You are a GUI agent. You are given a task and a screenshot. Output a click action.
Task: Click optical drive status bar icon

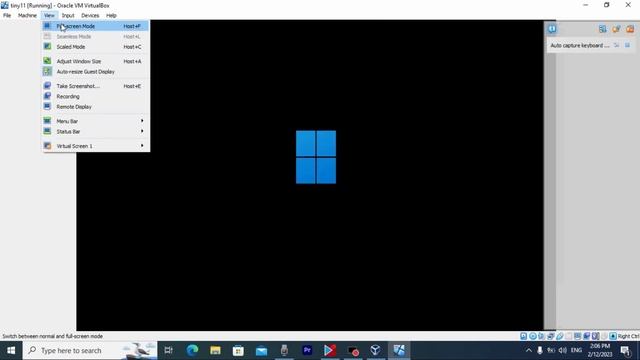tap(533, 336)
